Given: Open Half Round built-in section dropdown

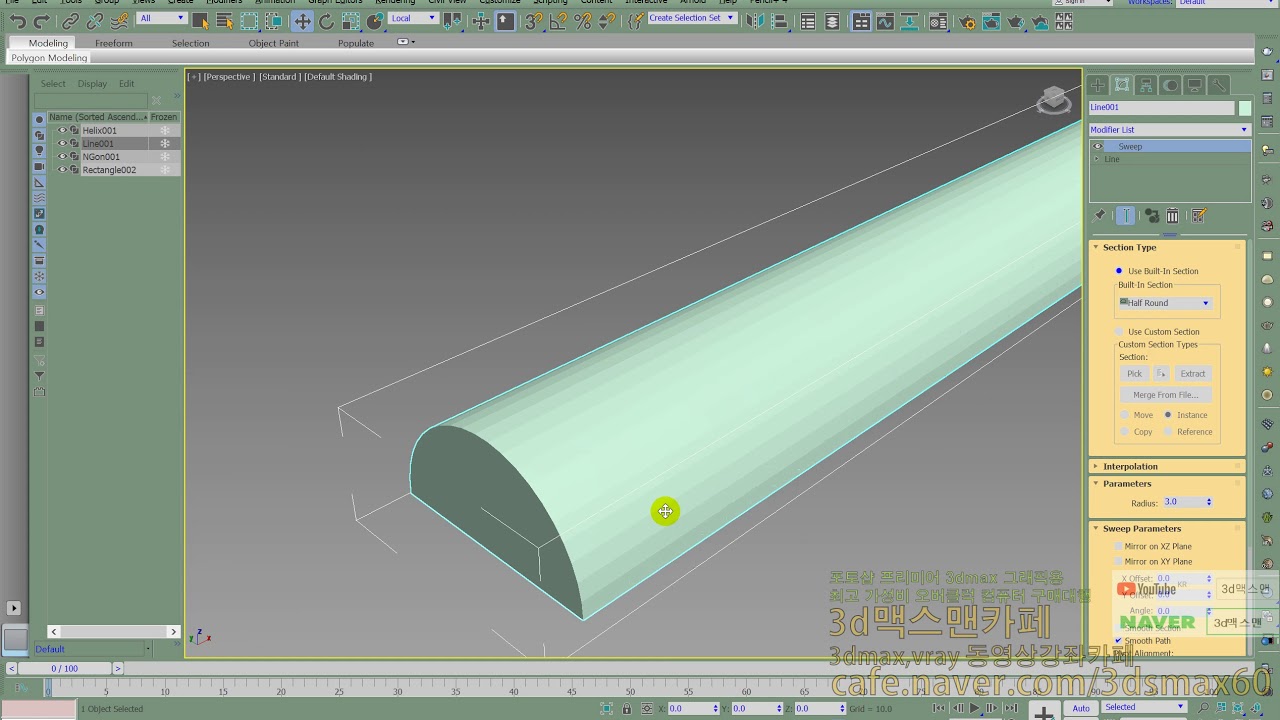Looking at the screenshot, I should [x=1165, y=303].
